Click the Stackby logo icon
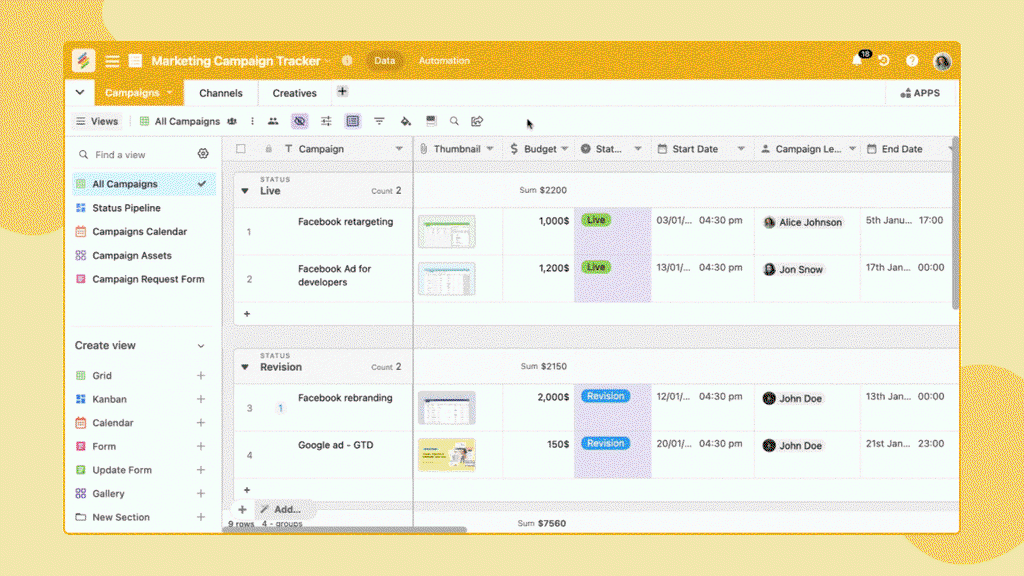This screenshot has width=1024, height=576. pyautogui.click(x=83, y=61)
